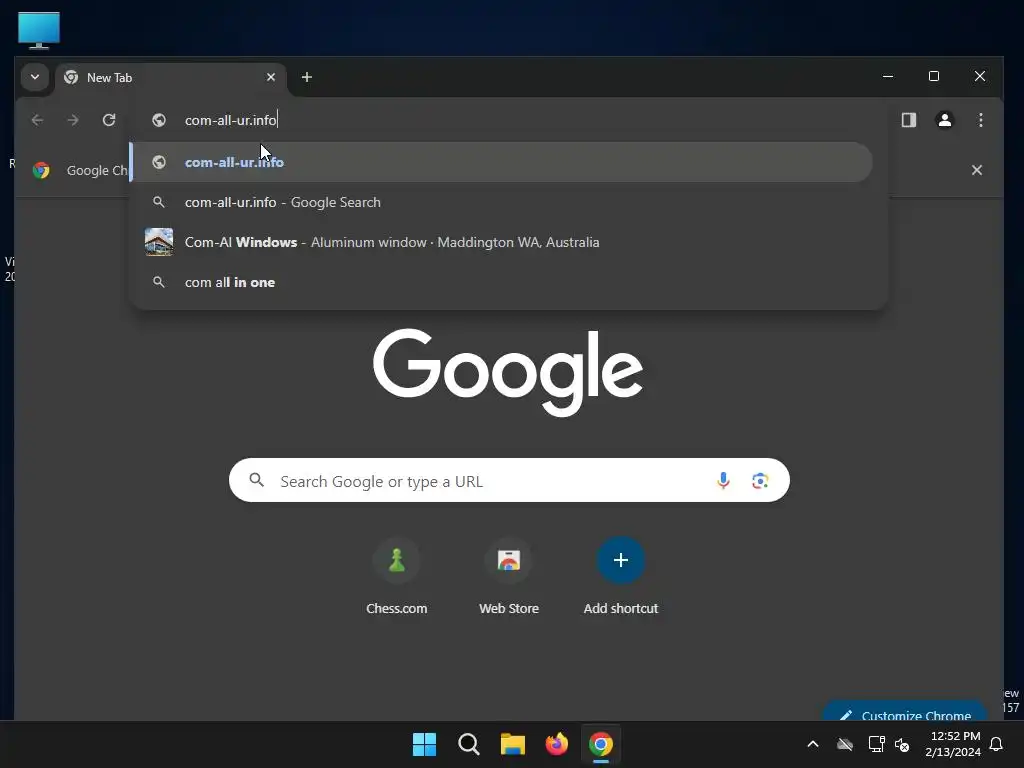Click Customize Chrome button
1024x768 pixels.
pyautogui.click(x=905, y=713)
